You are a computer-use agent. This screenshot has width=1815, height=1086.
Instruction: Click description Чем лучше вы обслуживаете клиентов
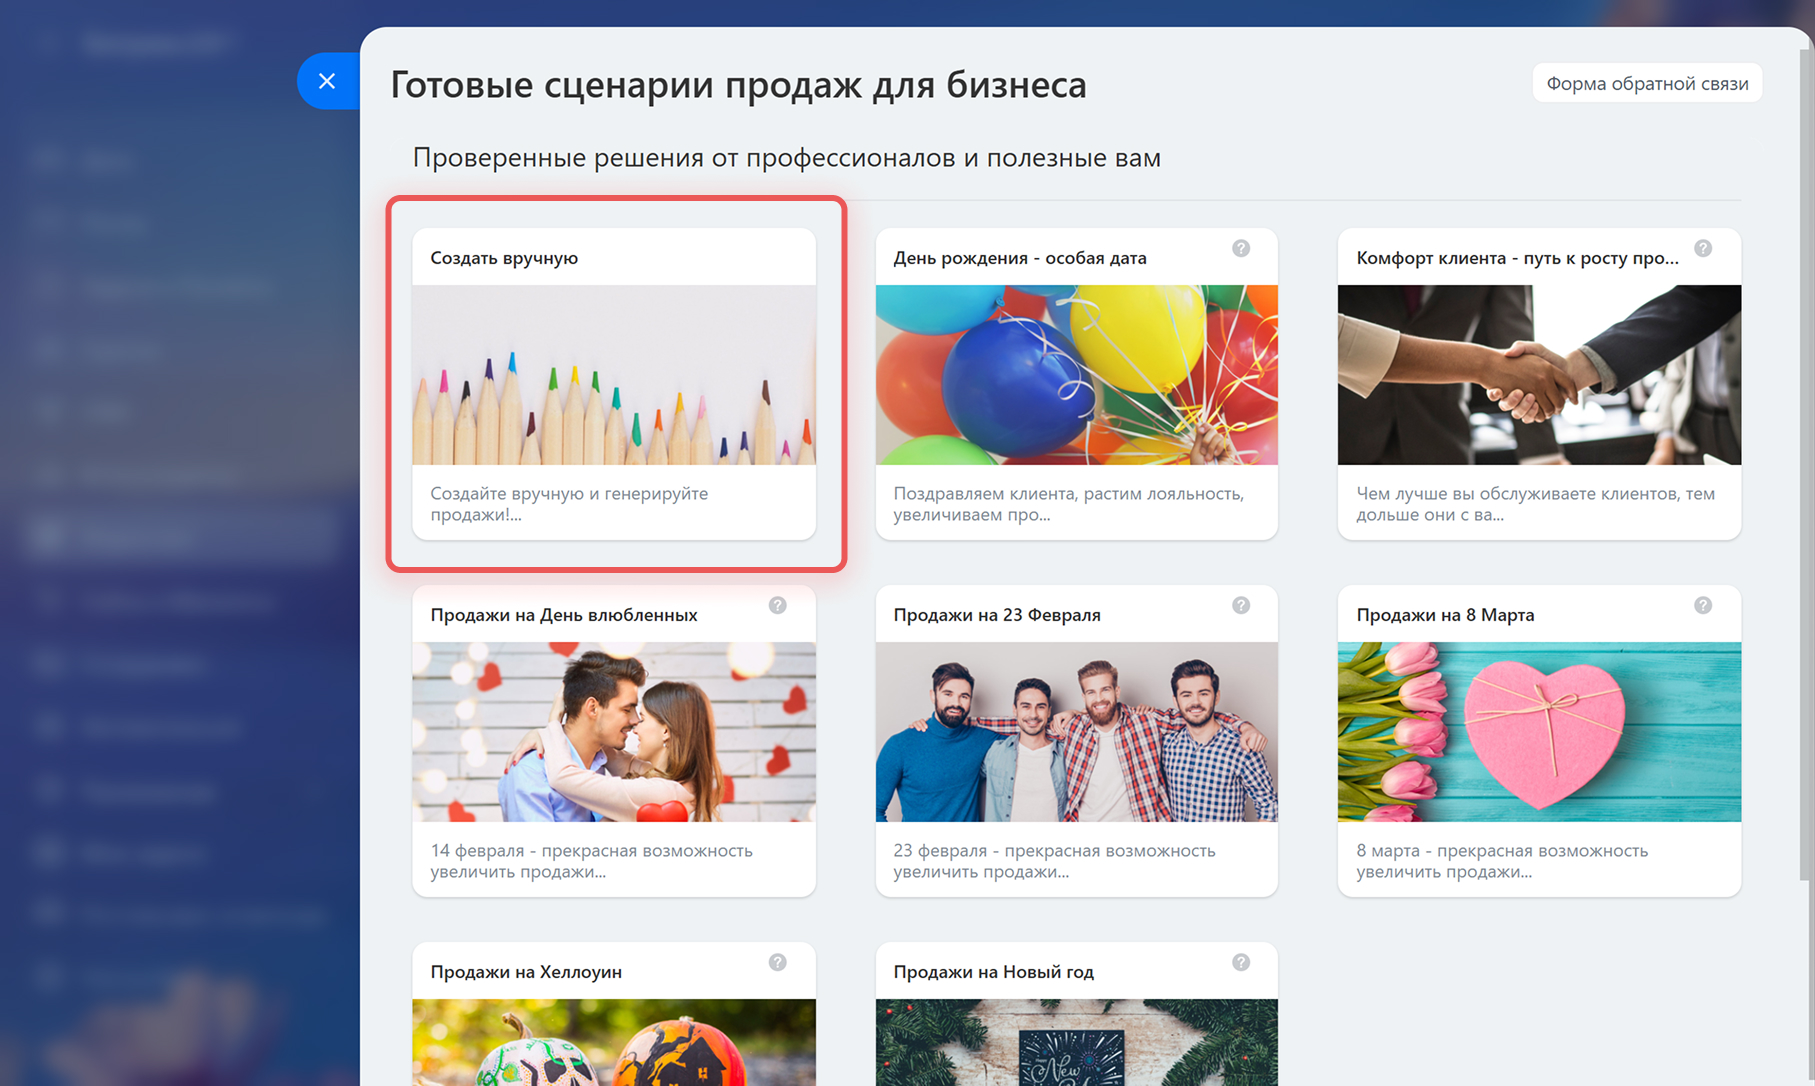(1535, 504)
